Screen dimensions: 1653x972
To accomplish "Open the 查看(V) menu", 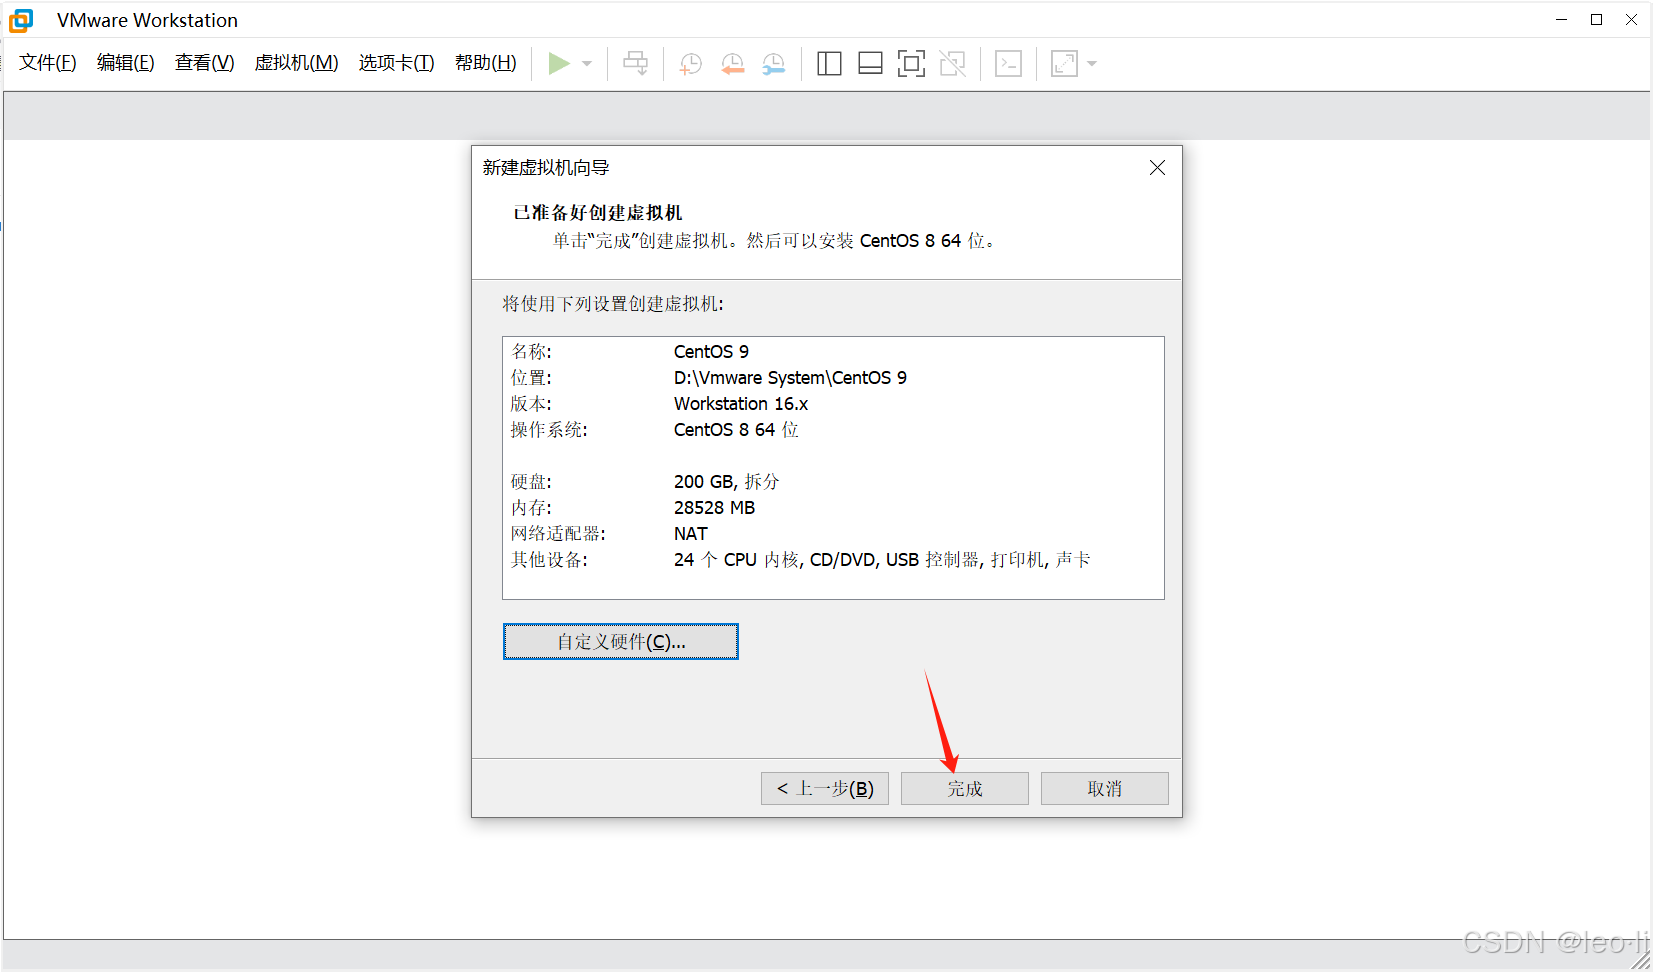I will [205, 63].
